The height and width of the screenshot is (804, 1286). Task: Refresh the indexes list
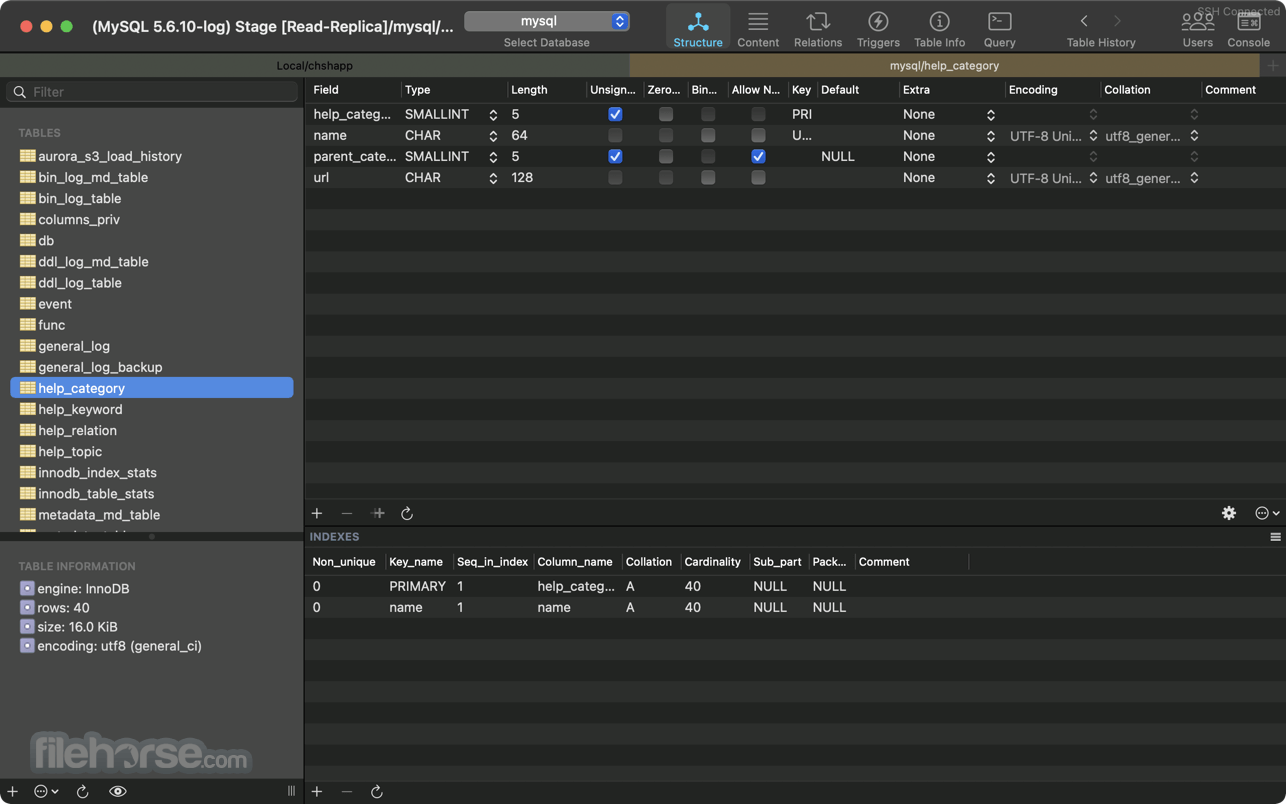pos(377,791)
